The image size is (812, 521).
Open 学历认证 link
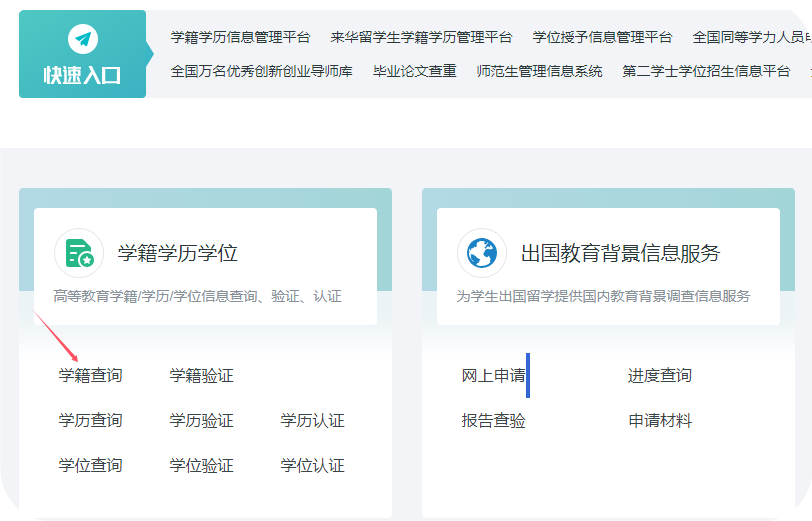(312, 421)
